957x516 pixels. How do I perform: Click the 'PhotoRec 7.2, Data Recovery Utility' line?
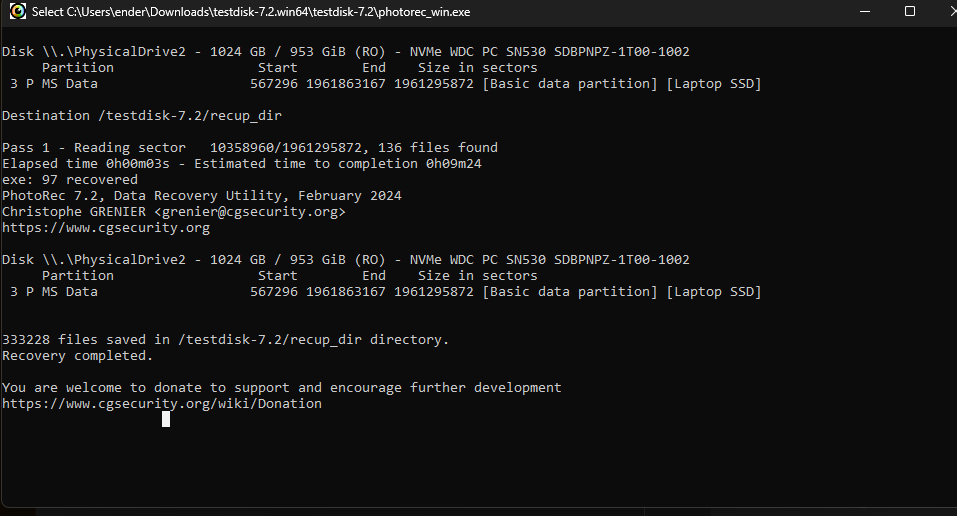(x=201, y=196)
